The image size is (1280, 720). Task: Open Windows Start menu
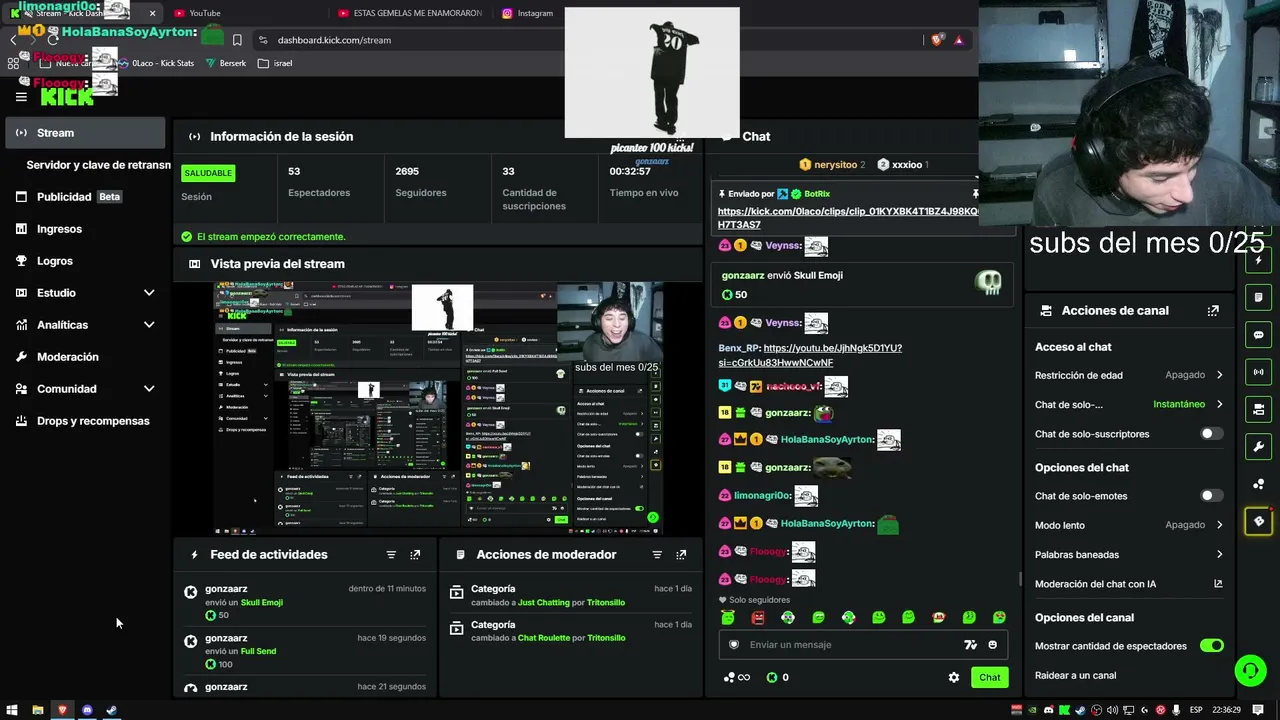coord(12,710)
